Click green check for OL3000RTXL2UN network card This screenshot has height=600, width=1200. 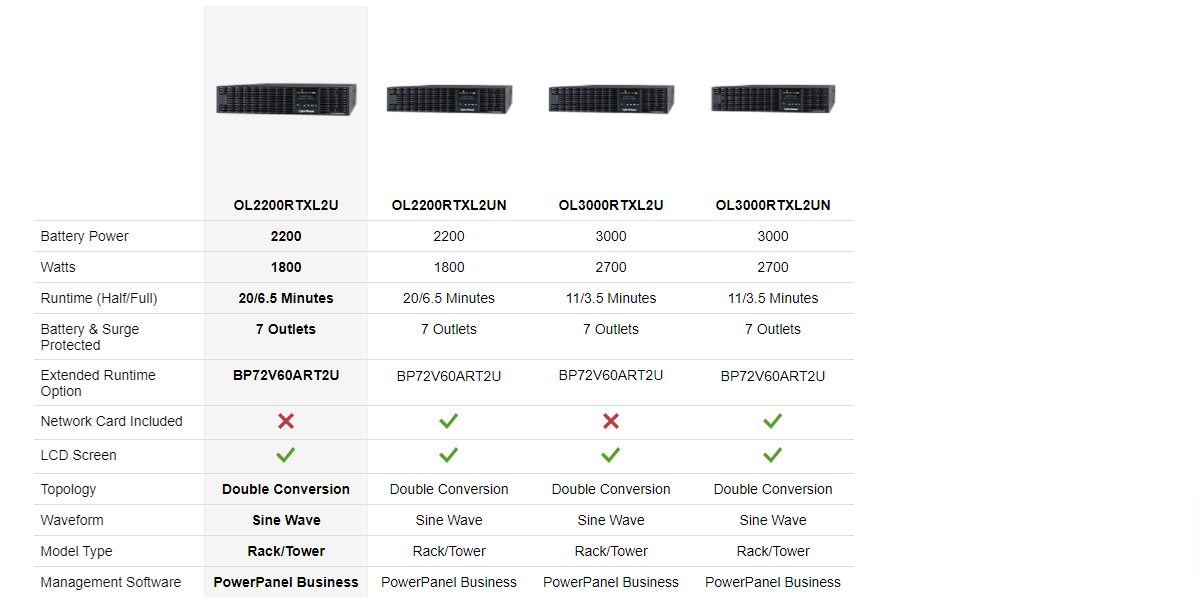[x=773, y=421]
